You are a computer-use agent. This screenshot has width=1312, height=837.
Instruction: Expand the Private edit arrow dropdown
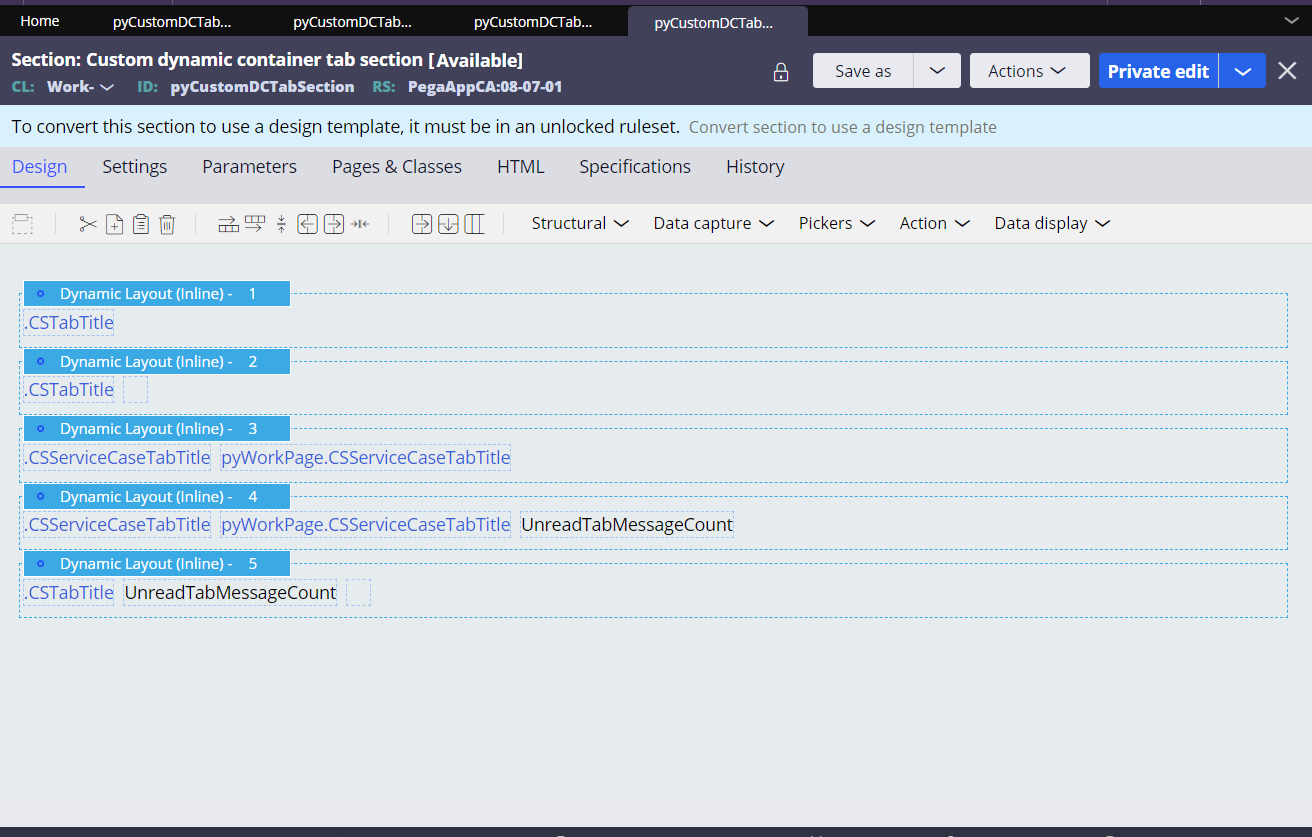(1243, 71)
